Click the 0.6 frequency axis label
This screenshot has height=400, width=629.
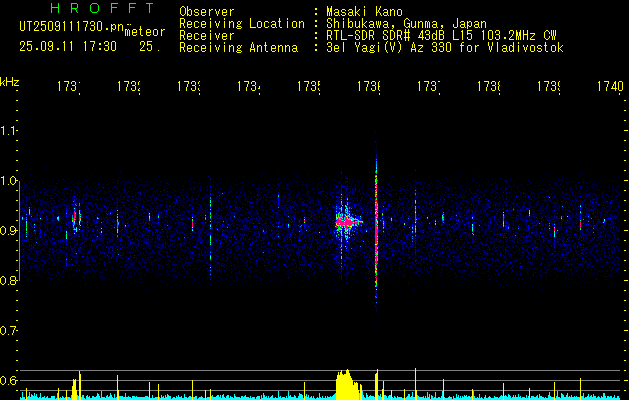(8, 380)
